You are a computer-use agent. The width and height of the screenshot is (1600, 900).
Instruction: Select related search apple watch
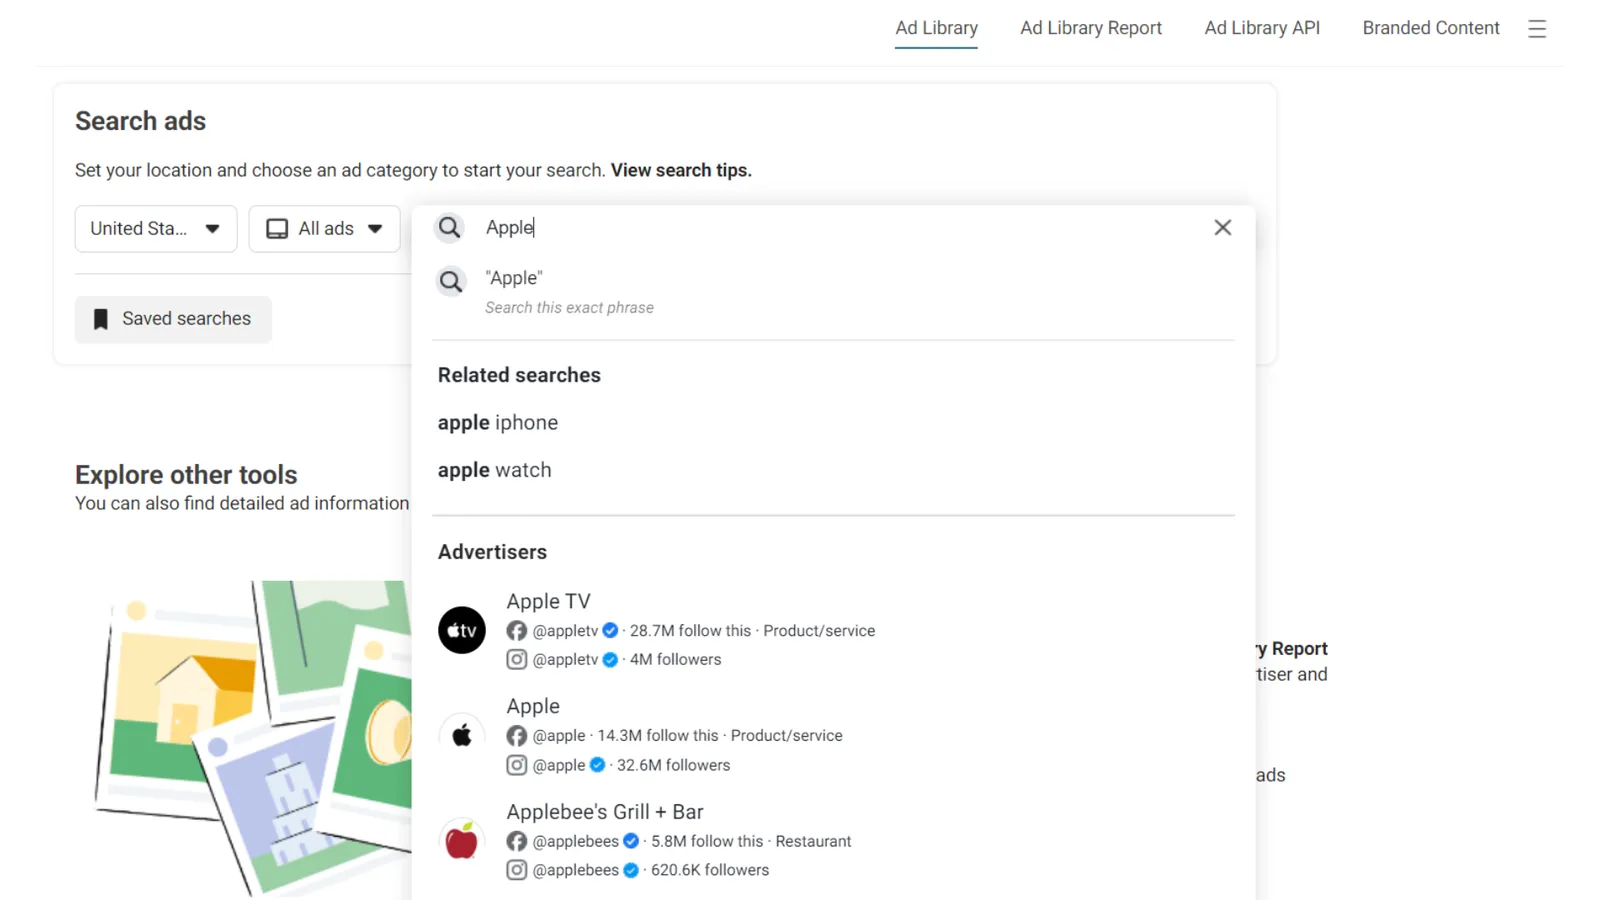coord(494,470)
